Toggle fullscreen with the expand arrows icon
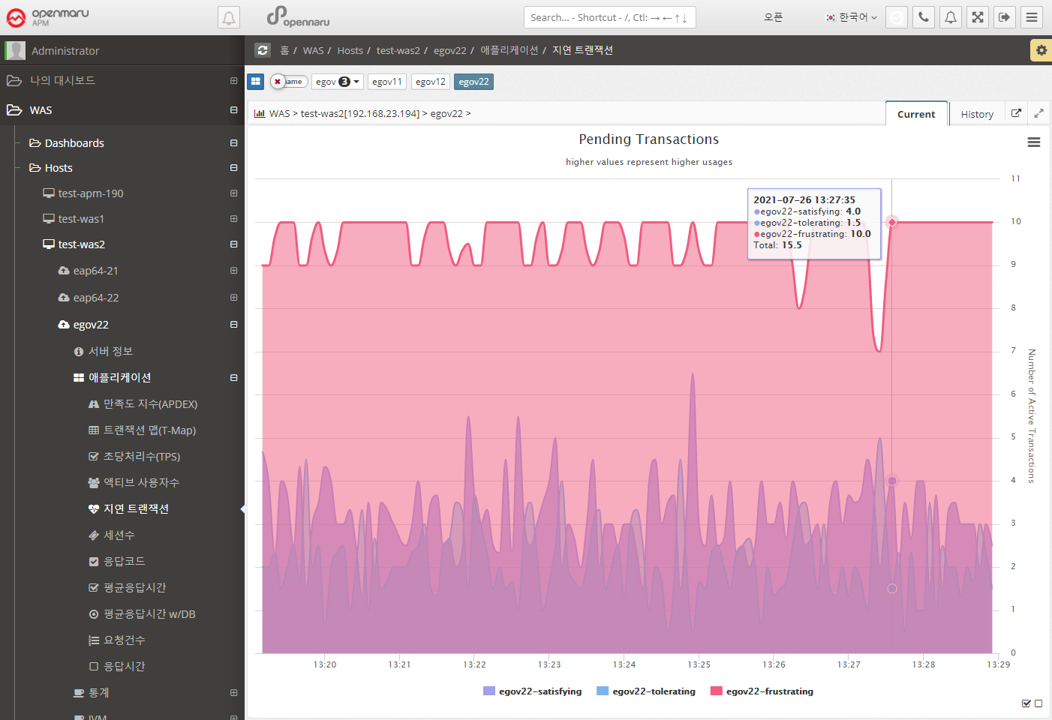This screenshot has height=720, width=1052. tap(977, 17)
